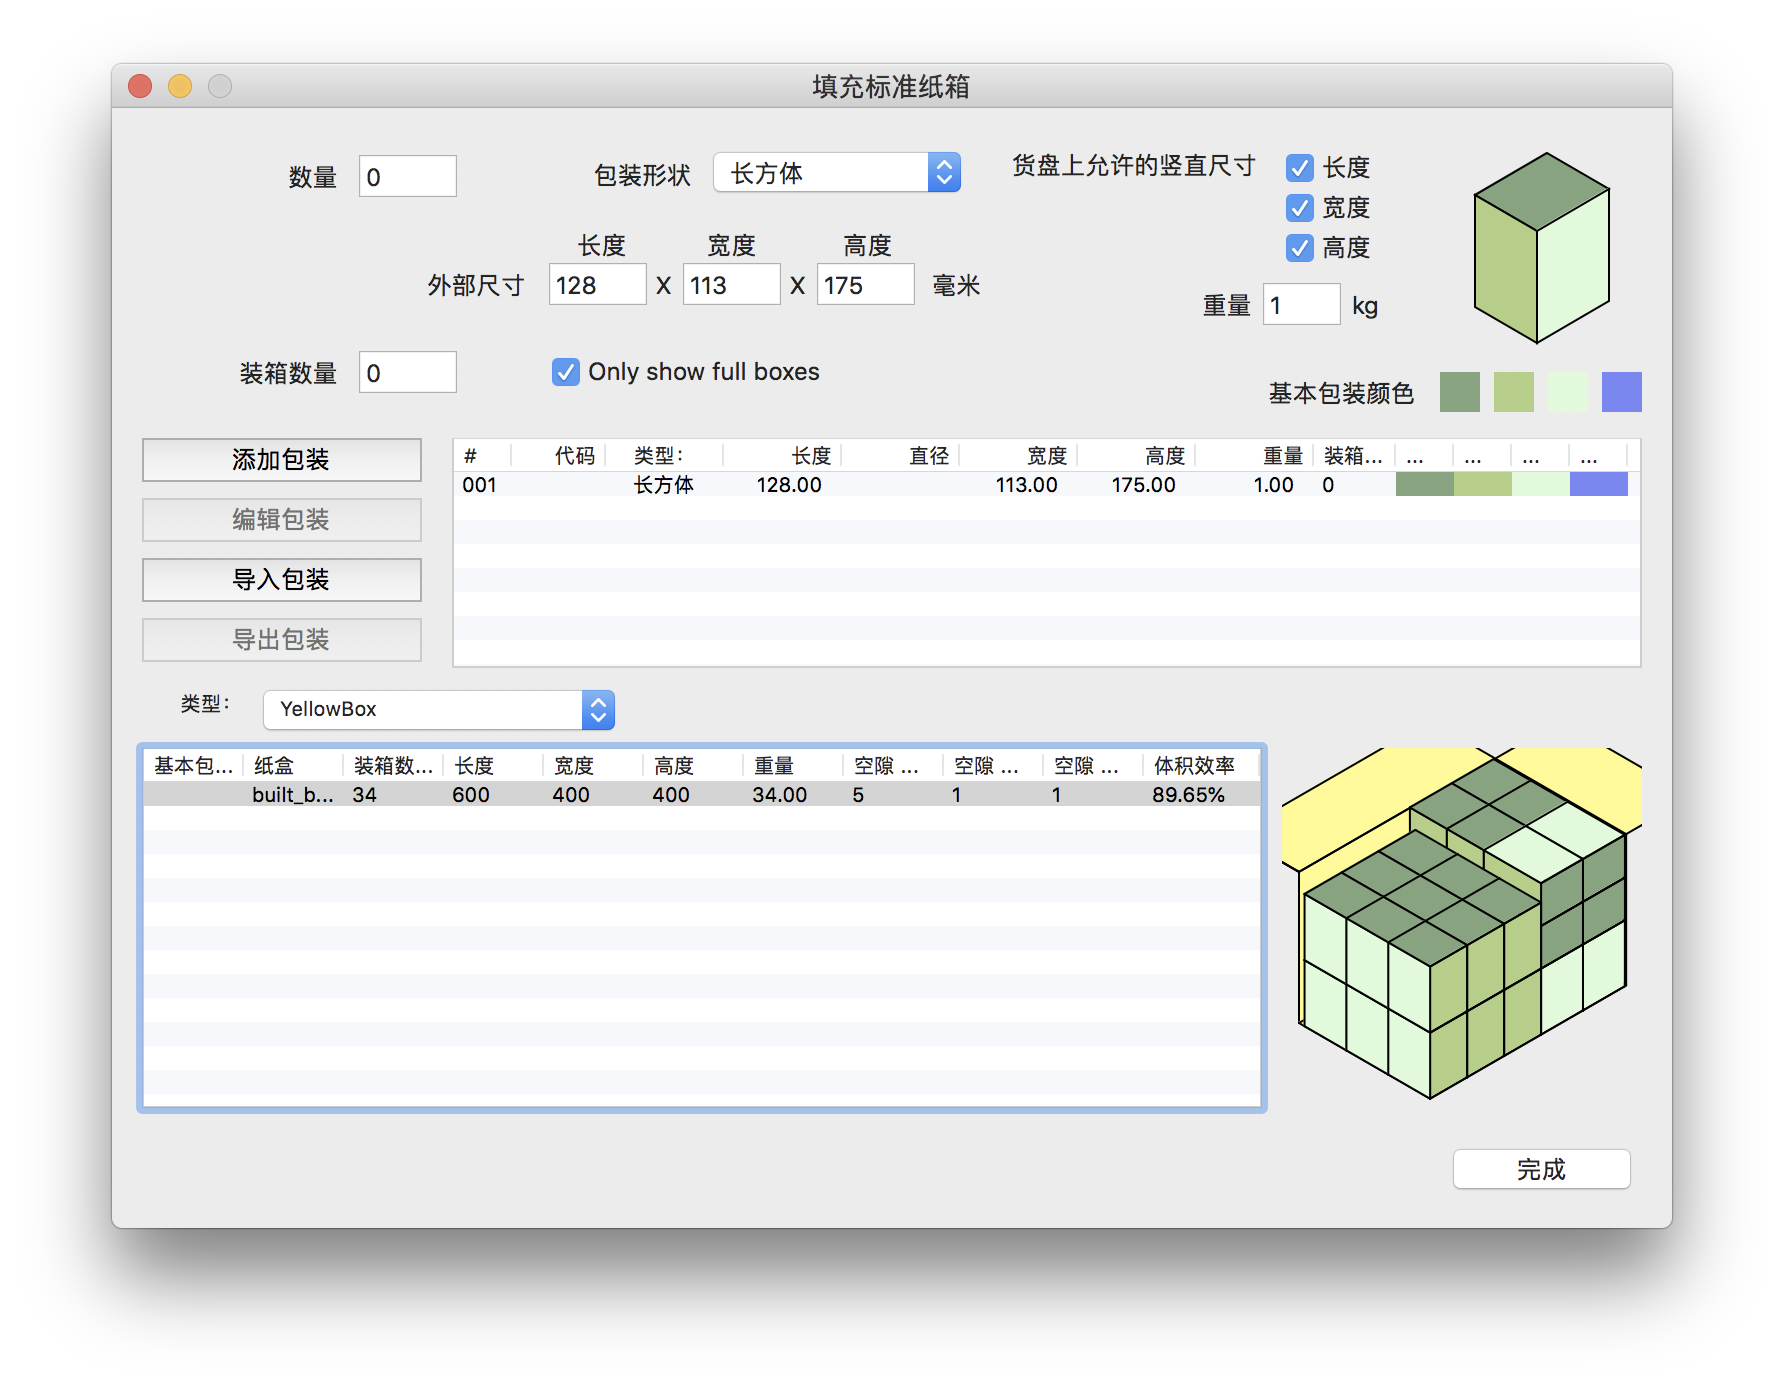Viewport: 1784px width, 1388px height.
Task: Click the 数量 input field
Action: point(408,176)
